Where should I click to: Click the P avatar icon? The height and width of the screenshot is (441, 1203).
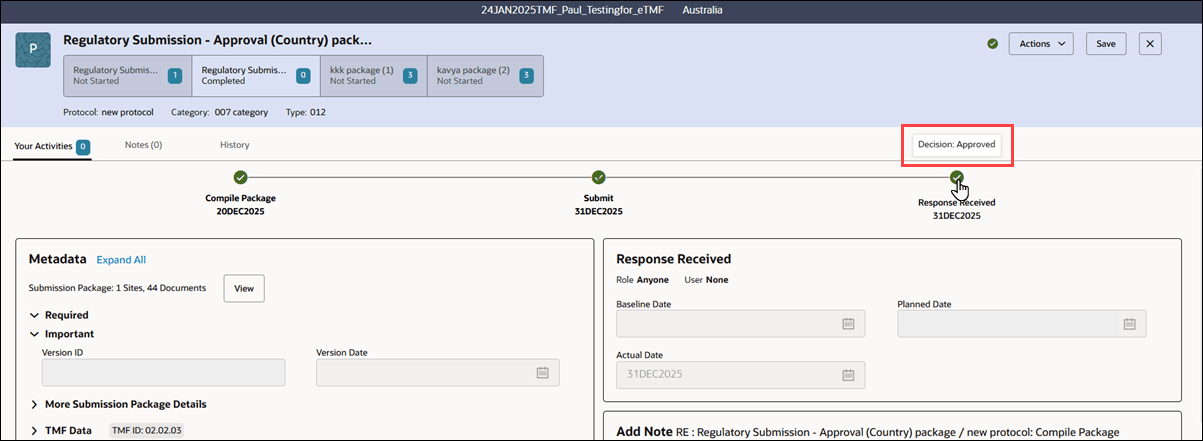(33, 49)
